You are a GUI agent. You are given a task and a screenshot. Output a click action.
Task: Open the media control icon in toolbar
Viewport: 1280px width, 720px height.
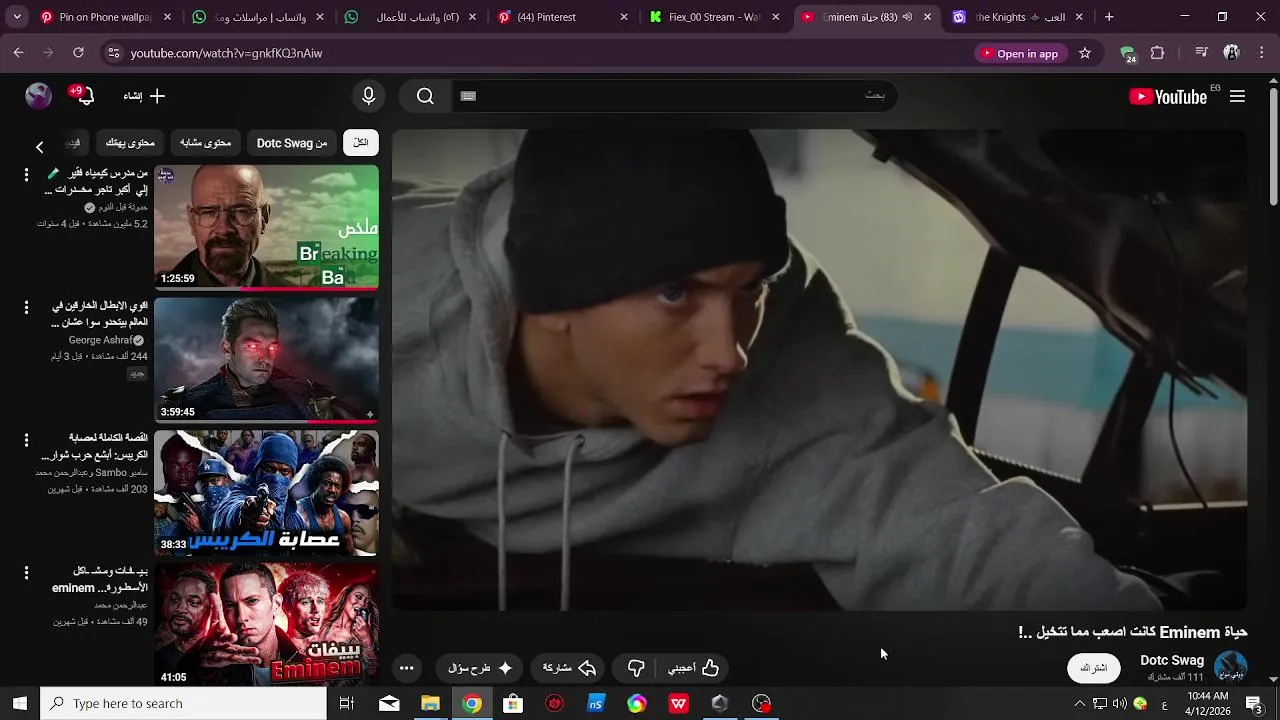point(1201,53)
